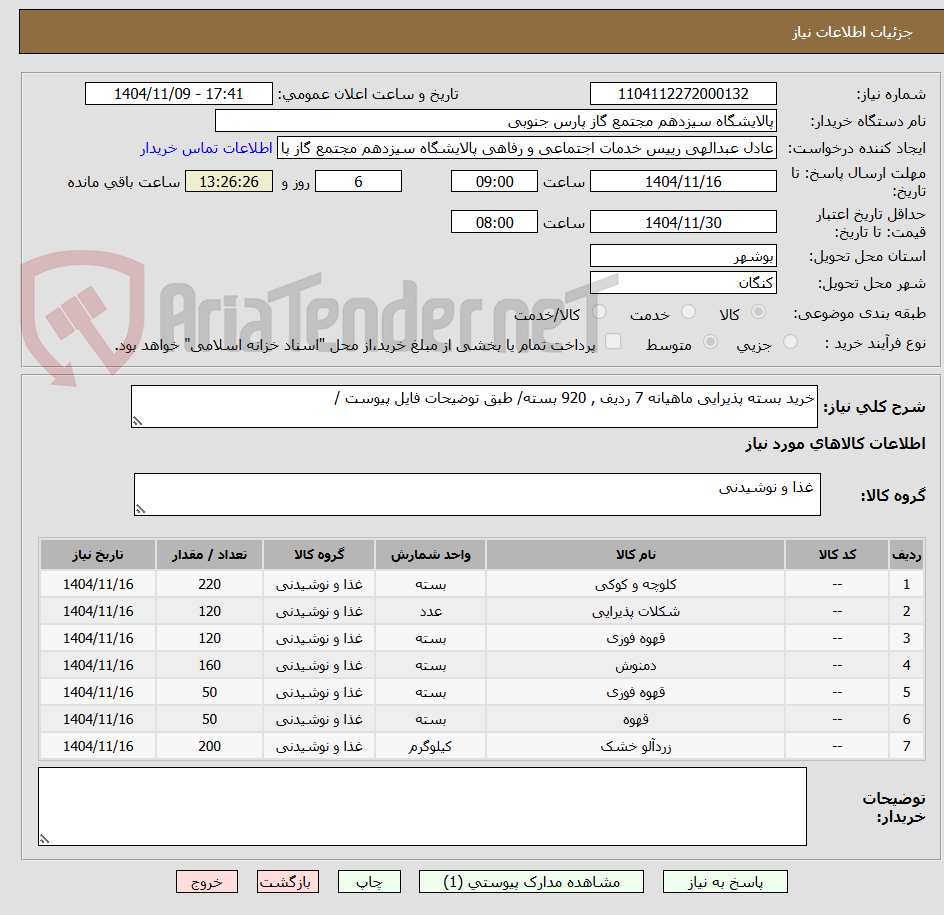Click the کد کالا column header
The image size is (944, 915).
click(x=837, y=554)
